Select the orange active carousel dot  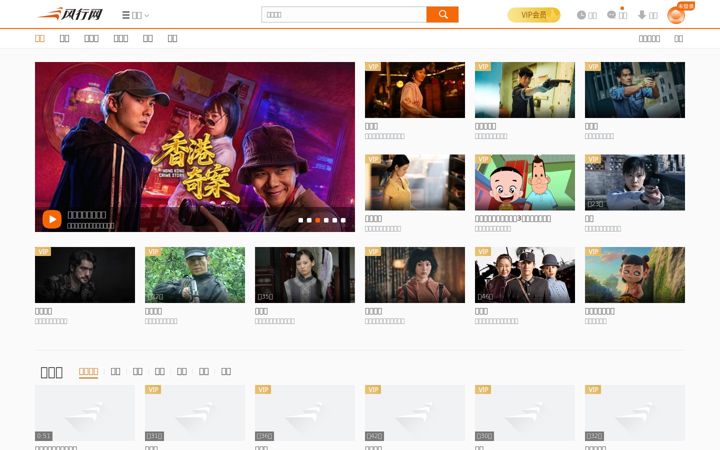318,220
